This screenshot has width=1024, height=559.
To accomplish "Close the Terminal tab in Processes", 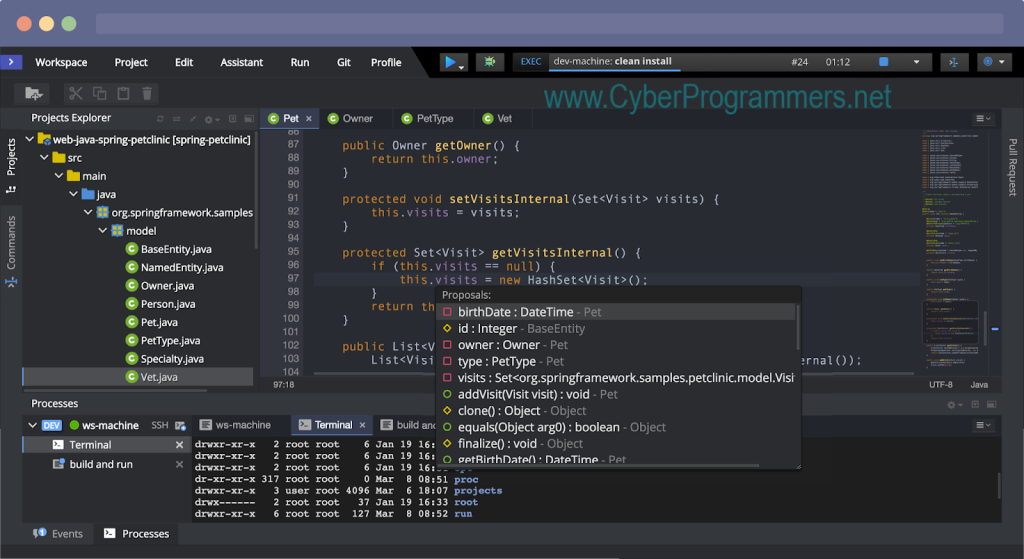I will coord(362,425).
